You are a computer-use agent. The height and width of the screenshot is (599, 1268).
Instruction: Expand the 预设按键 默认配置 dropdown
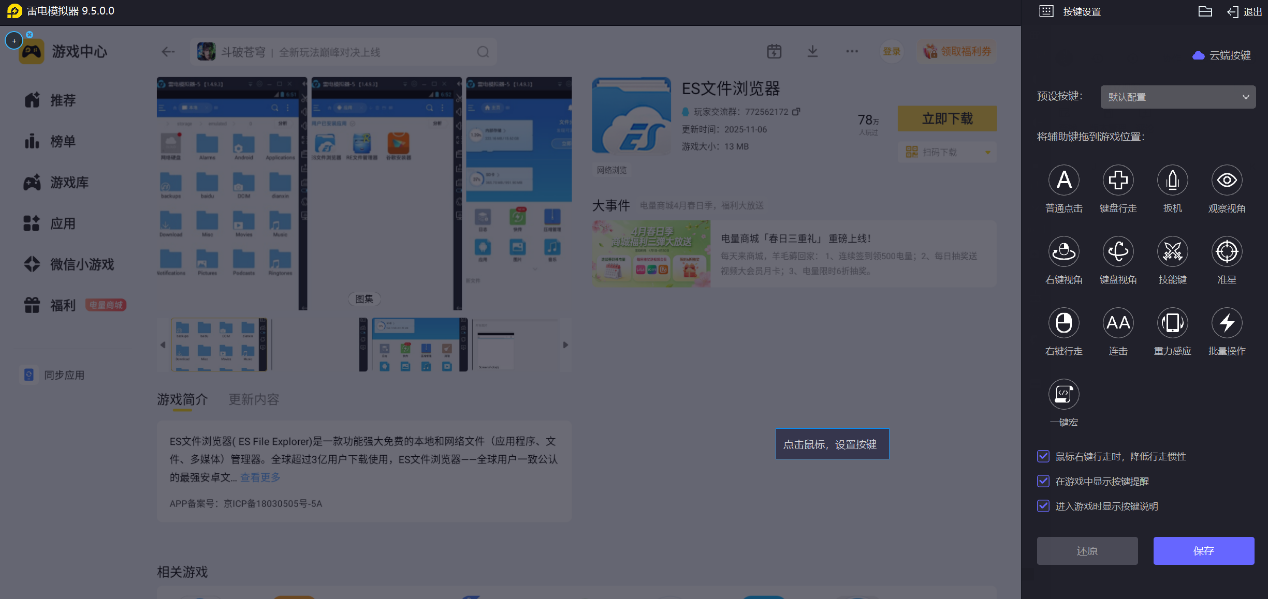tap(1178, 97)
